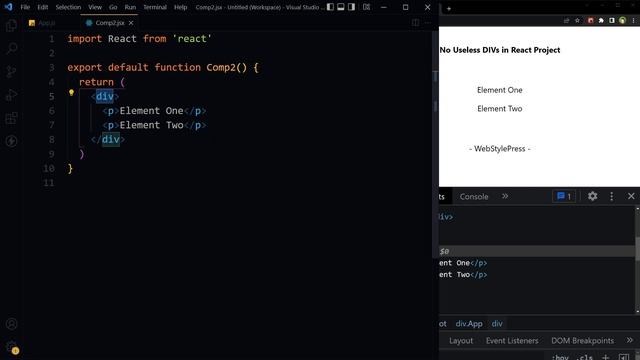The image size is (640, 360).
Task: Open the Explorer view in VS Code activity bar
Action: (11, 26)
